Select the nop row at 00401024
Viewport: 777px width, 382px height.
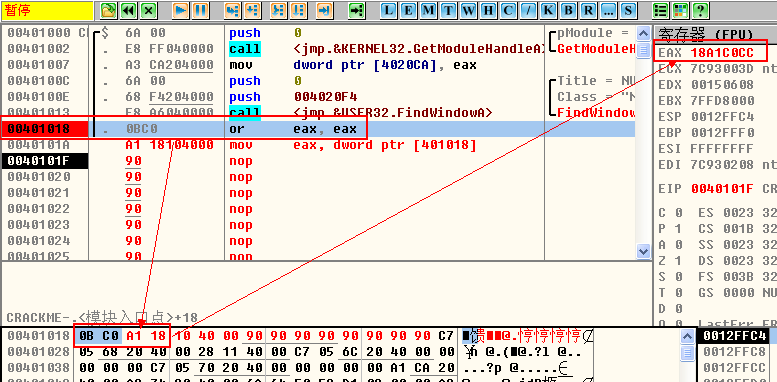tap(318, 241)
